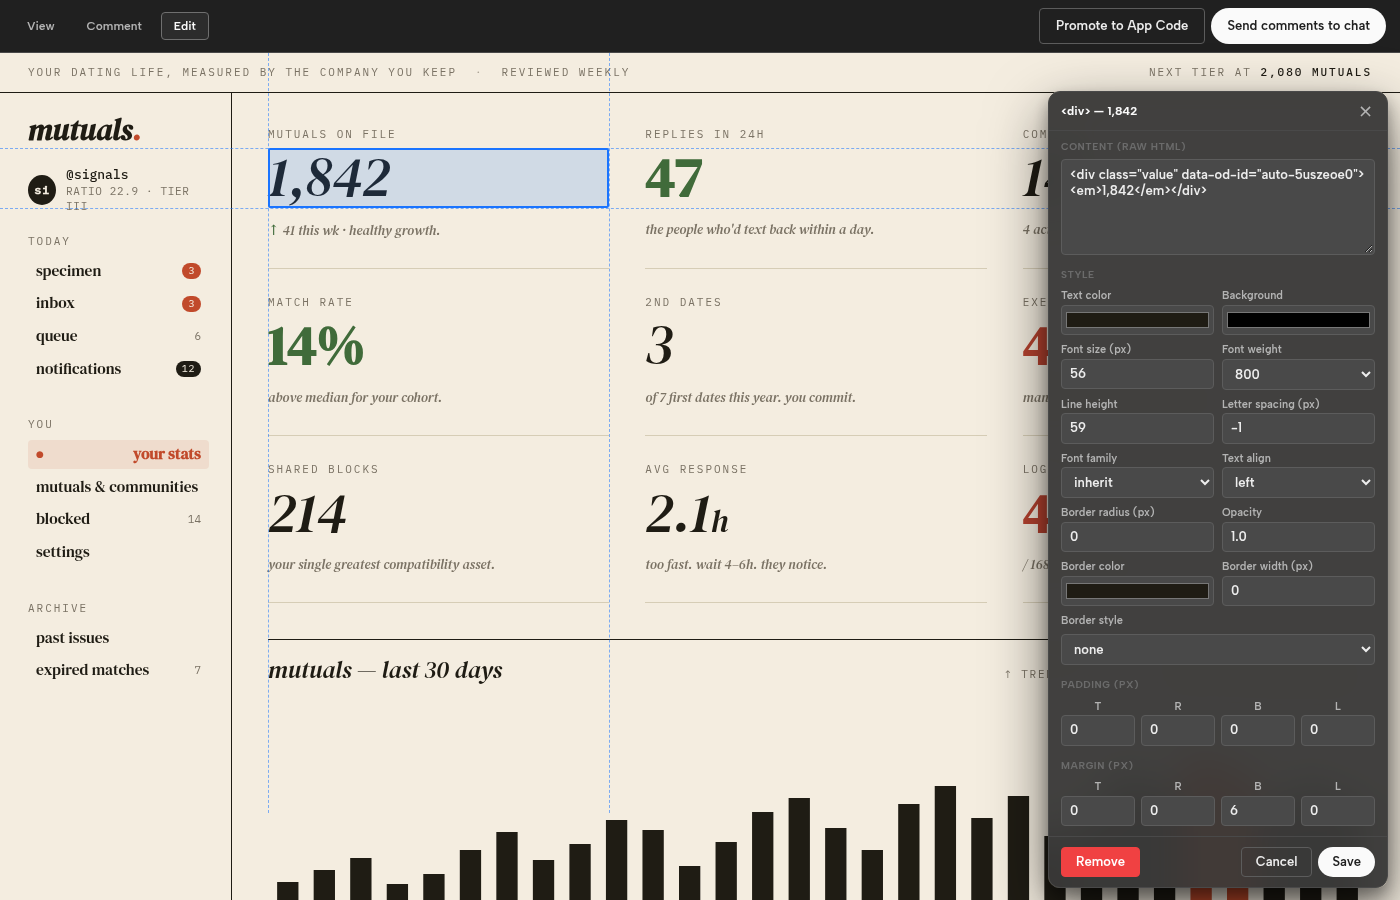Image resolution: width=1400 pixels, height=900 pixels.
Task: Click the Line height field
Action: click(x=1137, y=428)
